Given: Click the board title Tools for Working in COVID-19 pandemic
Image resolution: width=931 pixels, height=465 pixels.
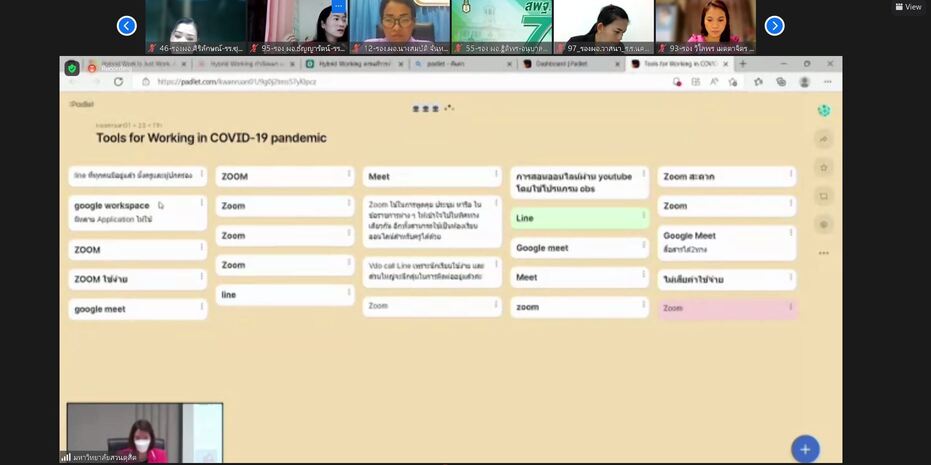Looking at the screenshot, I should click(x=211, y=138).
